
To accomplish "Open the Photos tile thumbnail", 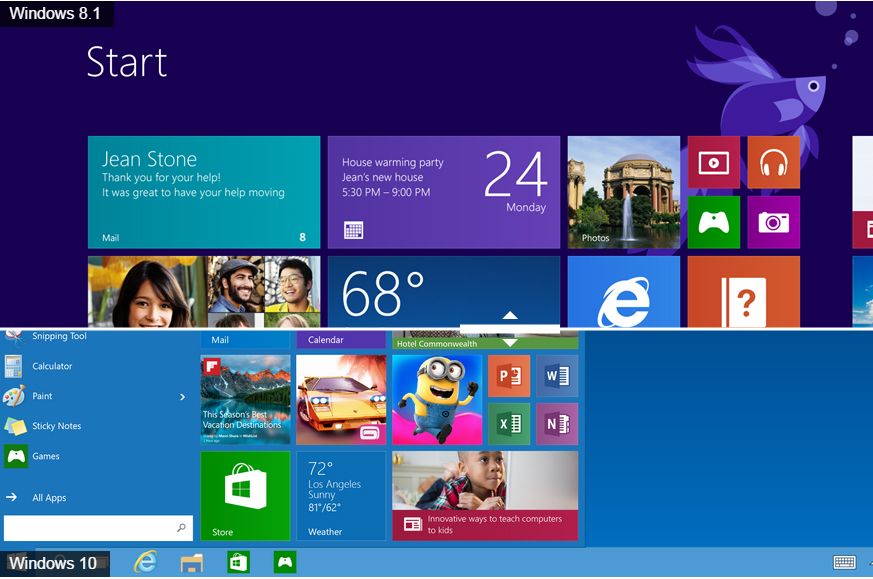I will 624,192.
